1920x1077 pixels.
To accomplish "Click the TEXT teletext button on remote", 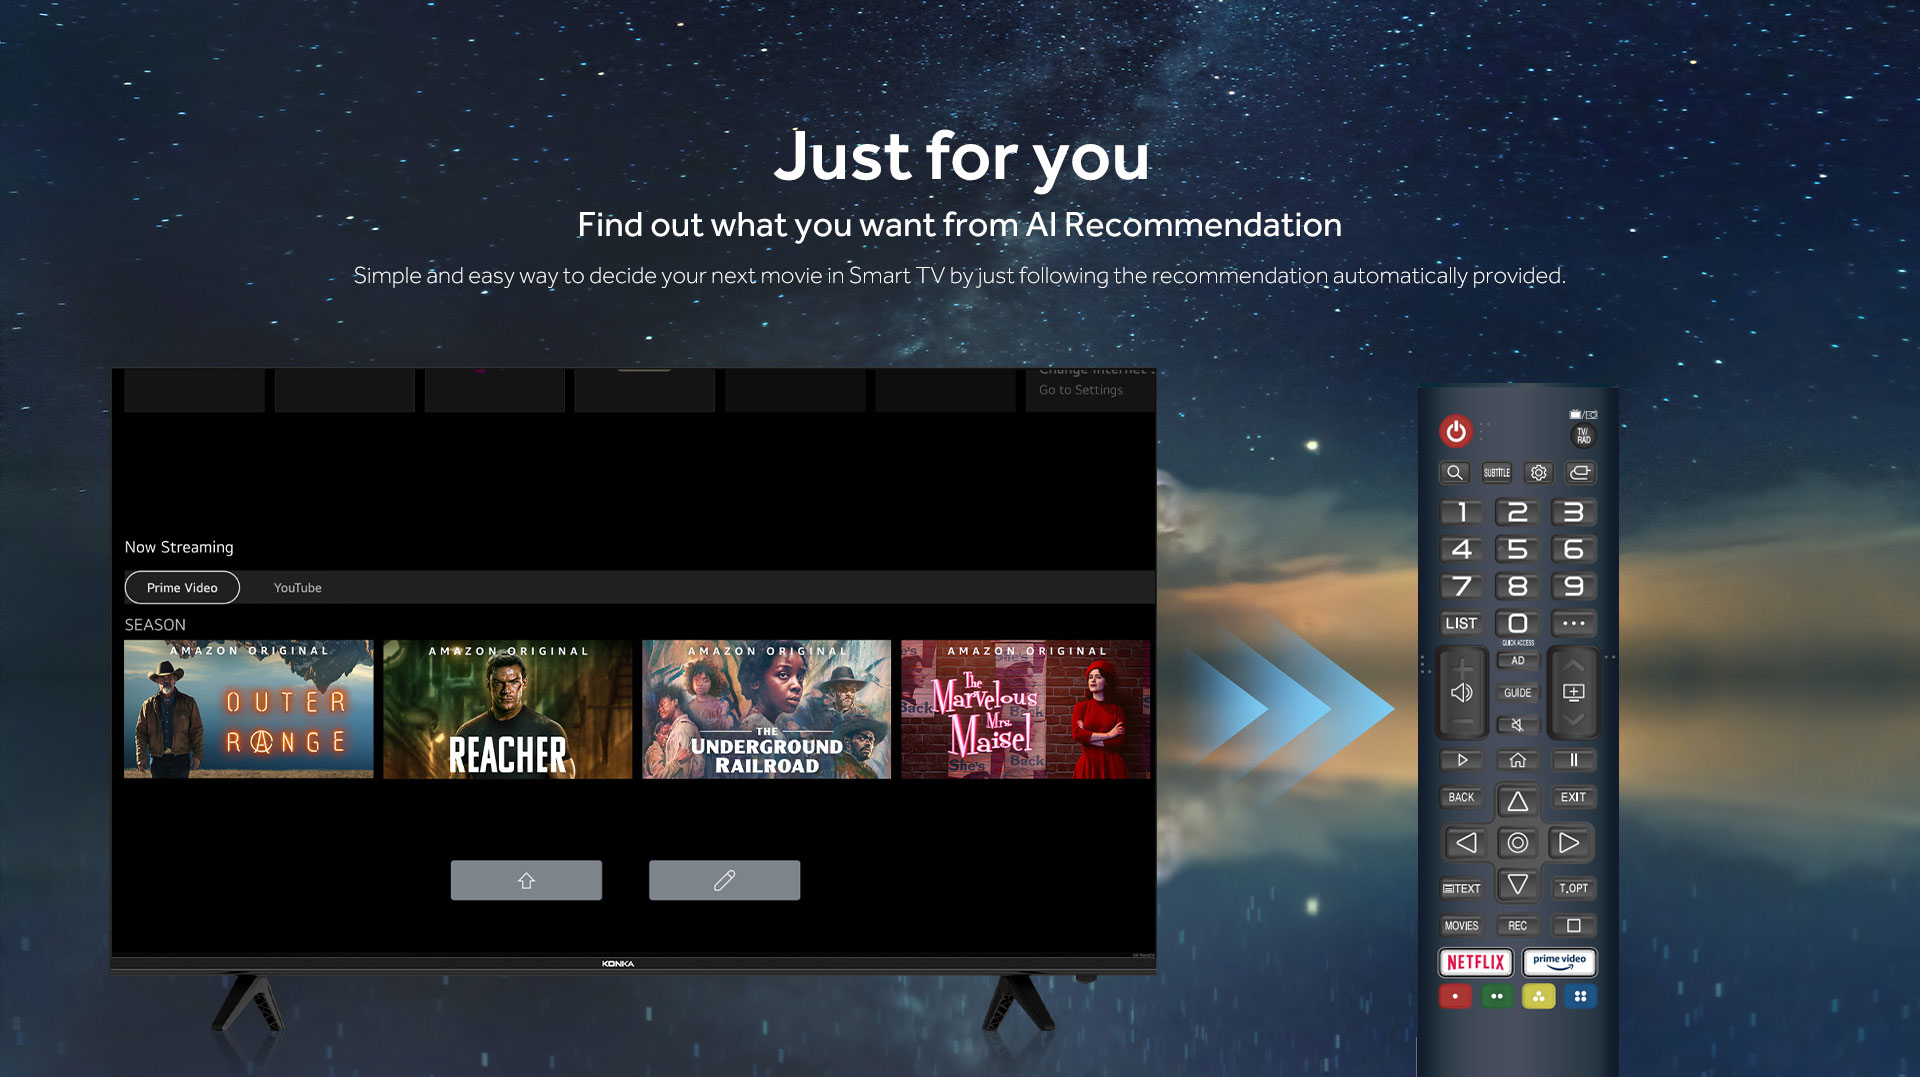I will [1462, 888].
